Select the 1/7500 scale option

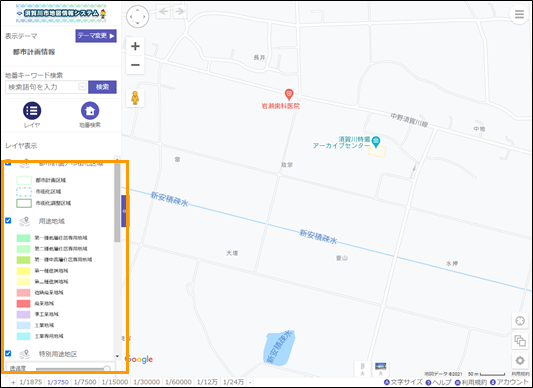click(85, 382)
